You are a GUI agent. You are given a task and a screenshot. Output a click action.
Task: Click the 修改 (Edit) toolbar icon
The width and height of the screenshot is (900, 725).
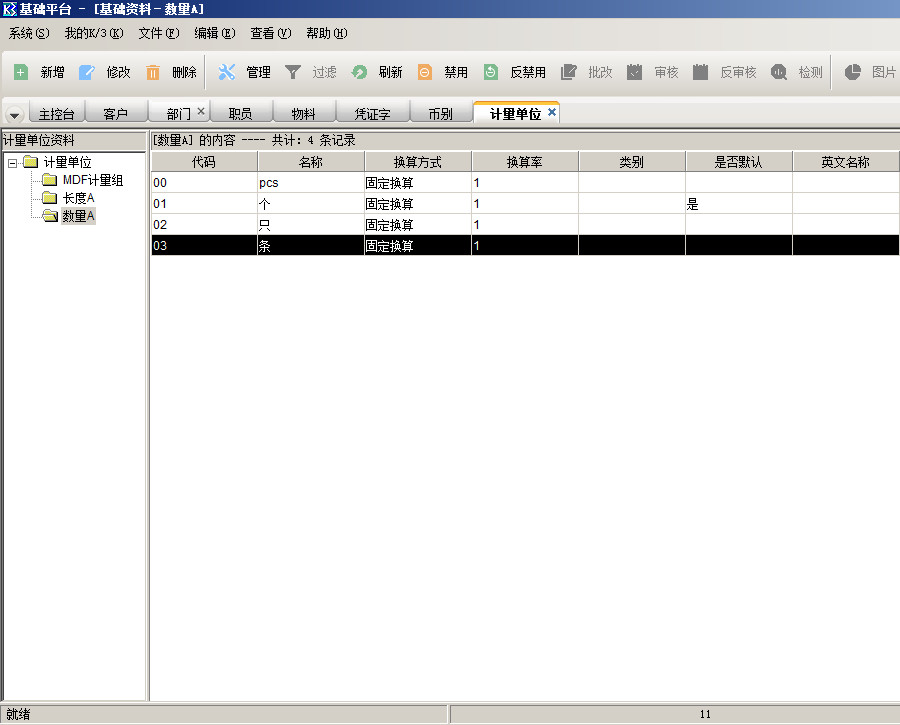(87, 72)
